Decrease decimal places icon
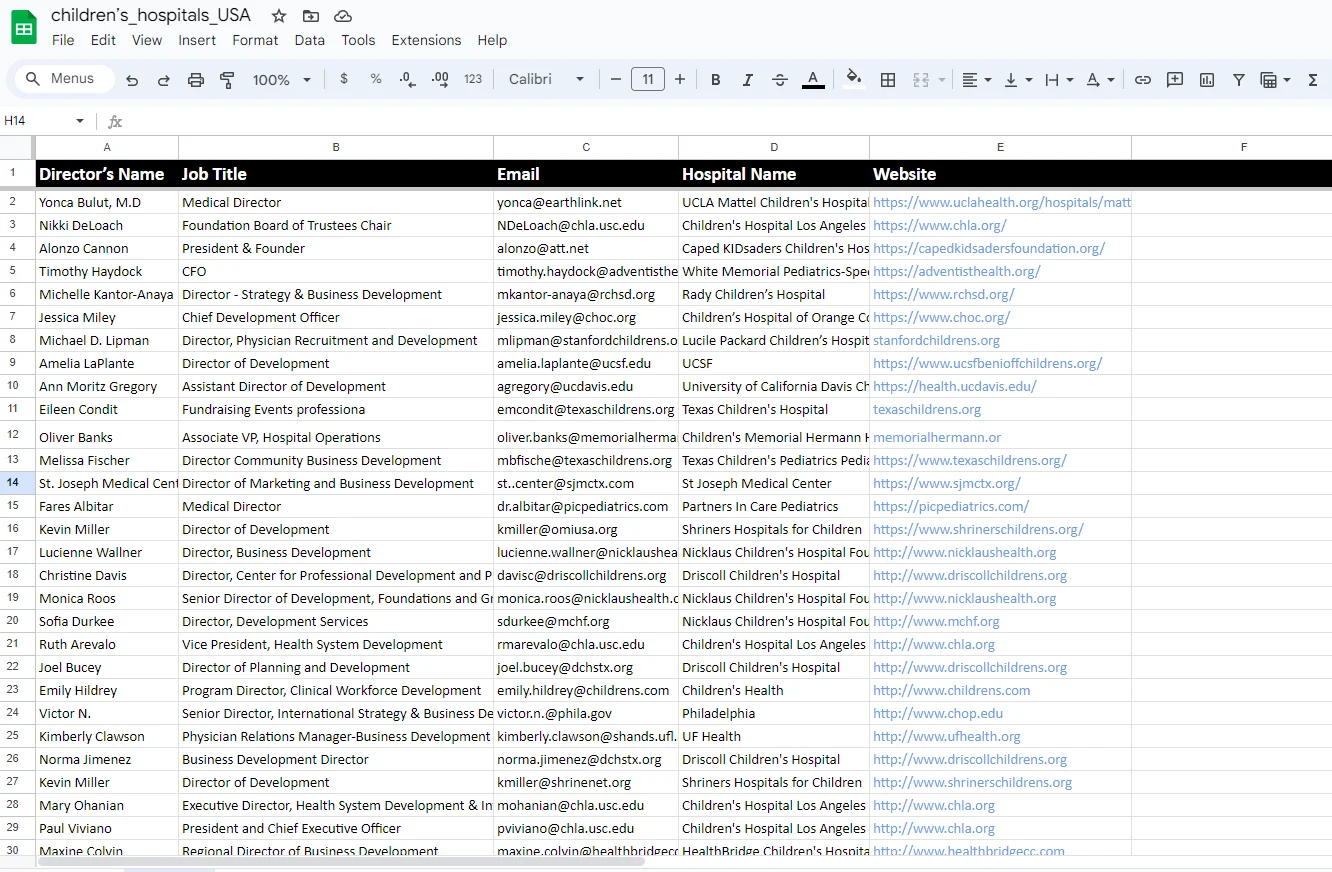This screenshot has width=1332, height=872. point(407,79)
